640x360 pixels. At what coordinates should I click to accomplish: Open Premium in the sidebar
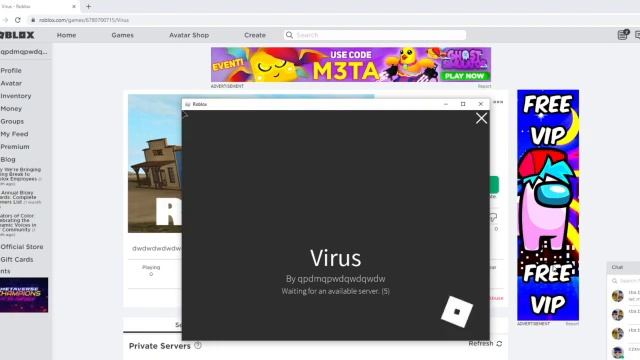tap(15, 147)
